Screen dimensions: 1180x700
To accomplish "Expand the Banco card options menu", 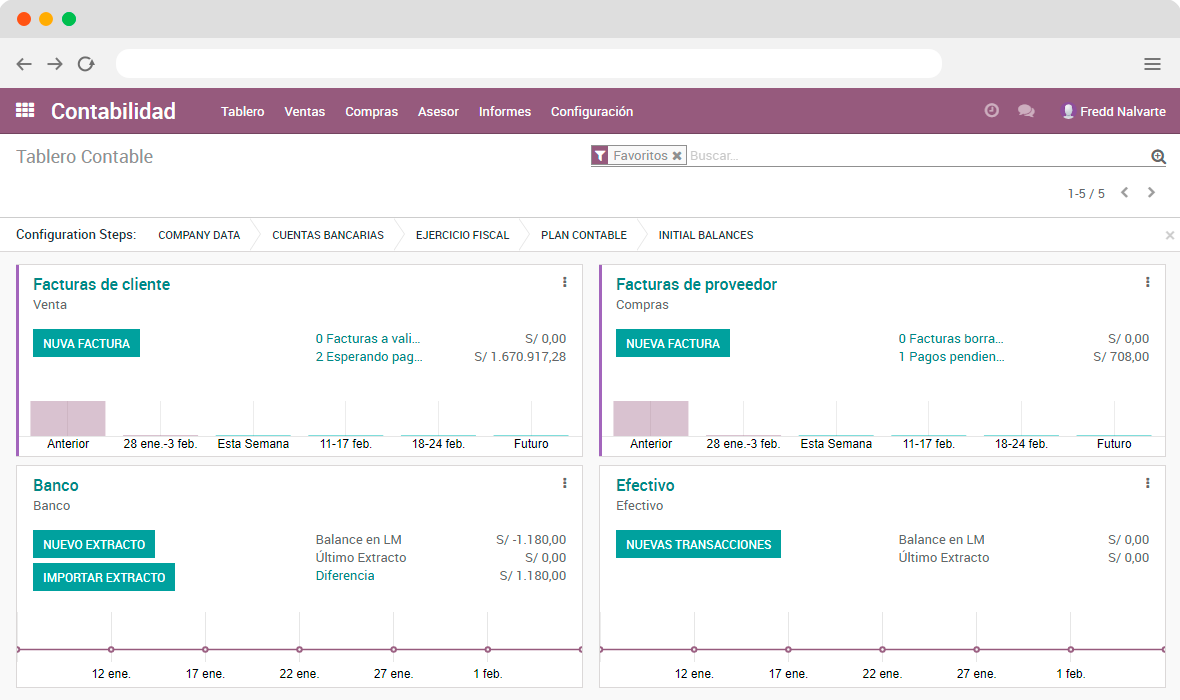I will [x=564, y=484].
